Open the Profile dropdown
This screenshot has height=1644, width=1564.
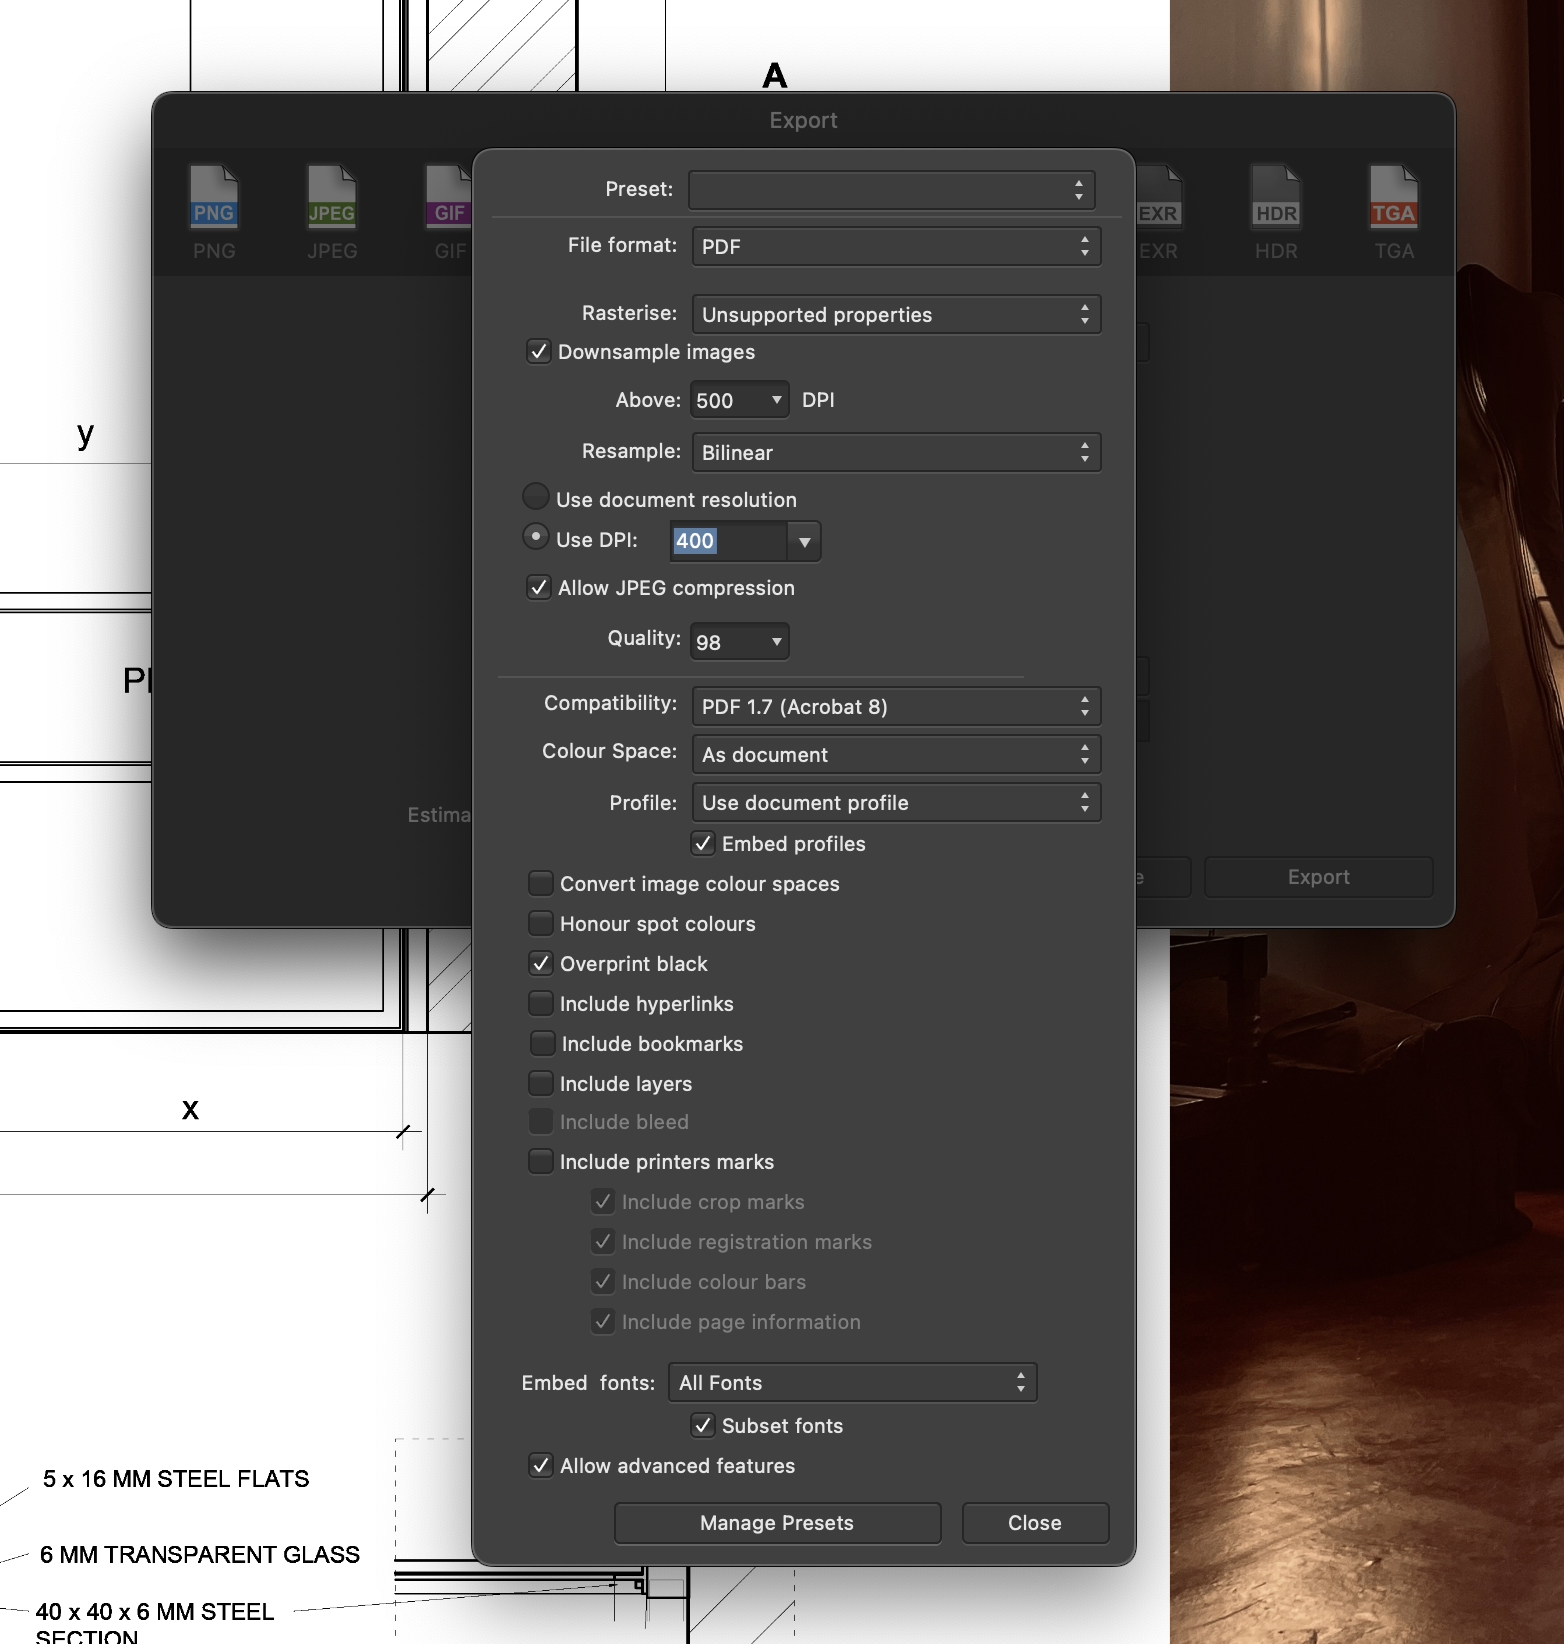coord(896,803)
